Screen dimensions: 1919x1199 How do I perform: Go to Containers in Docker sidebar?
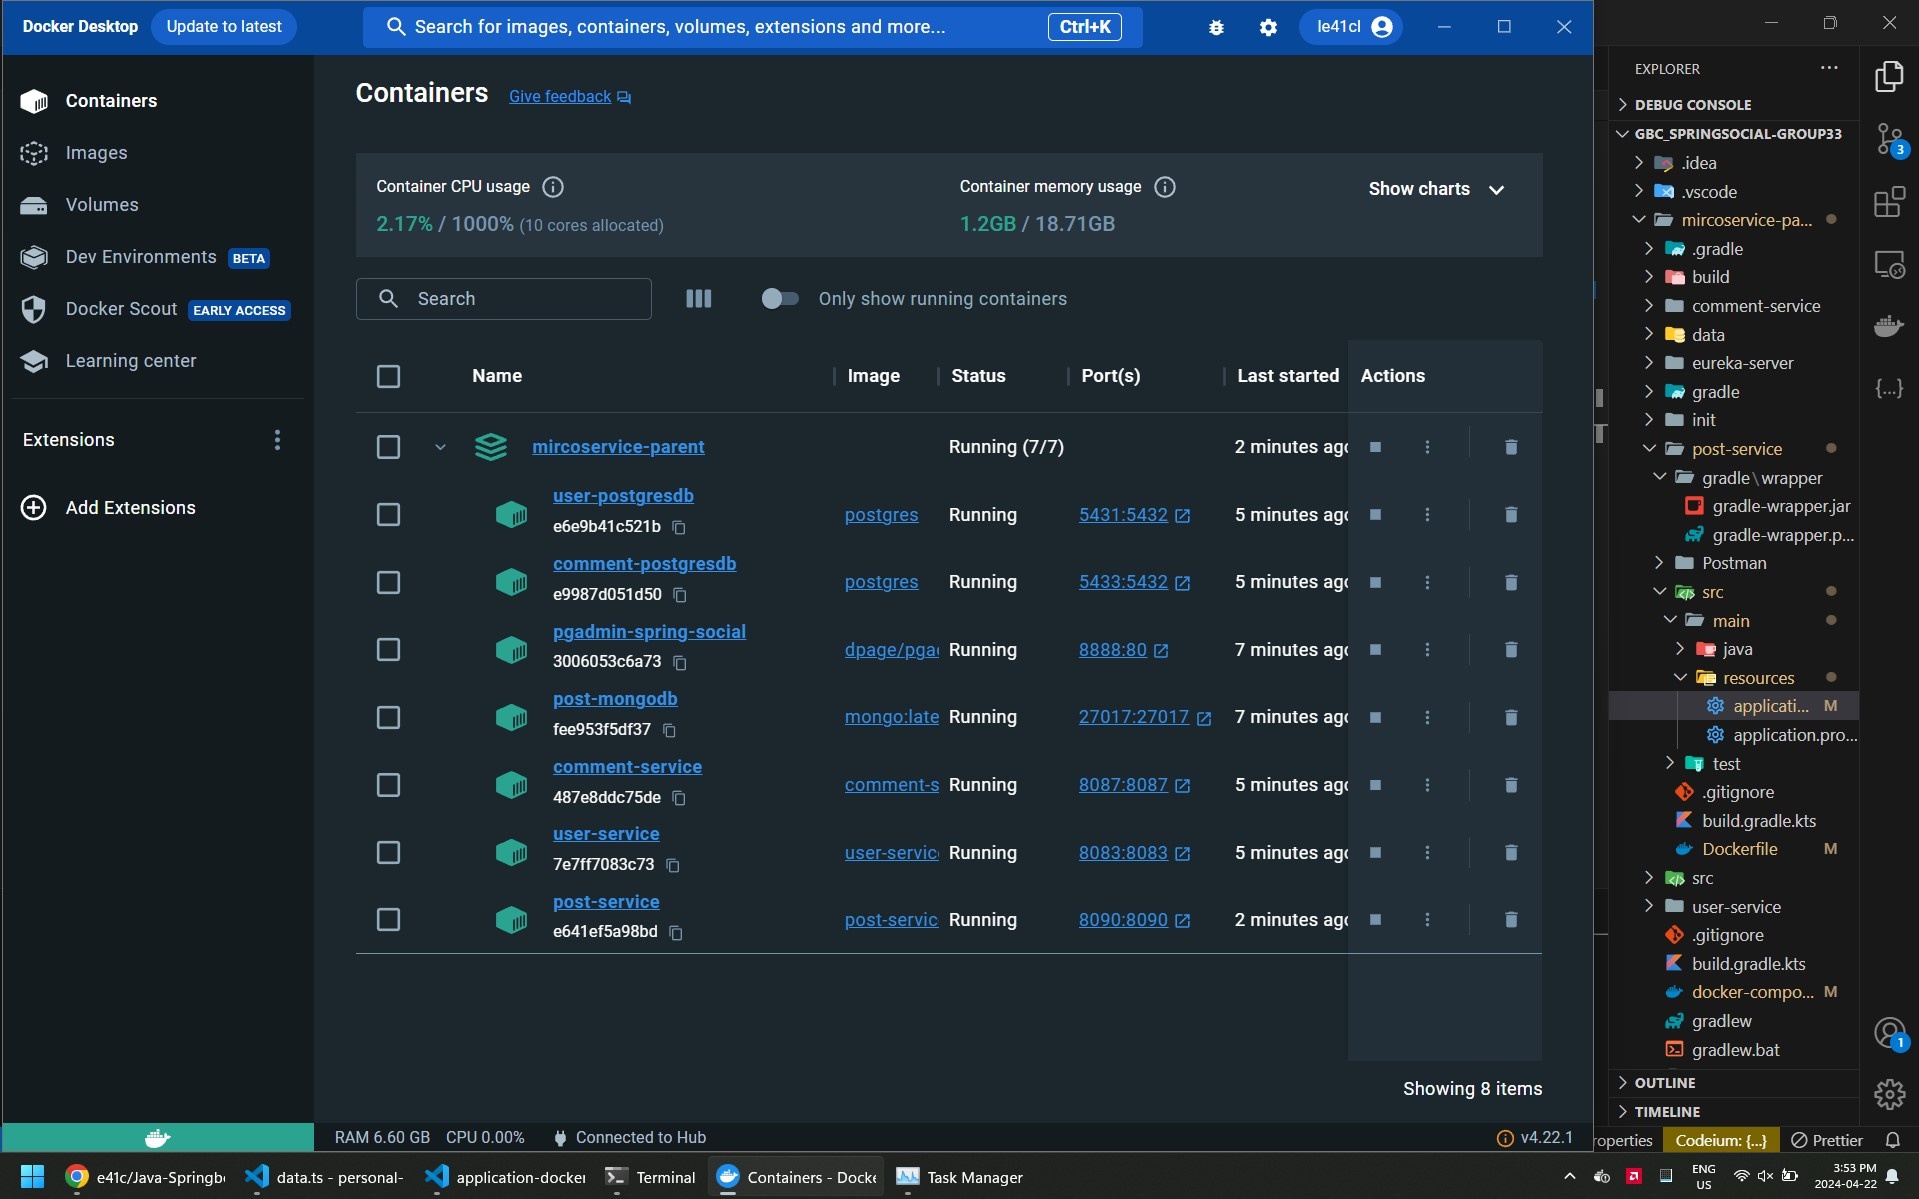[110, 101]
